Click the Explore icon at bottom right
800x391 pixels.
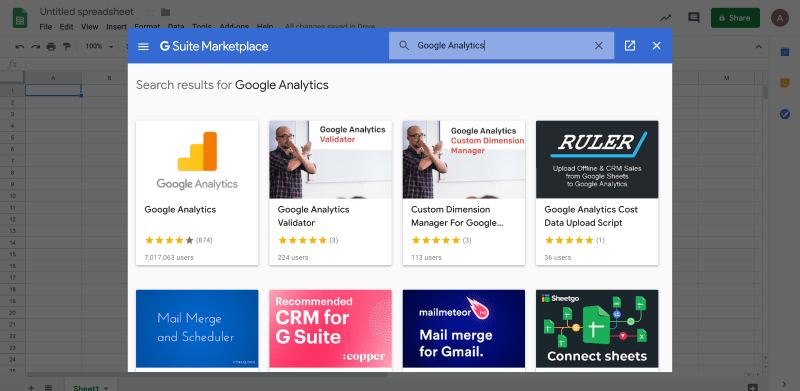click(x=752, y=387)
